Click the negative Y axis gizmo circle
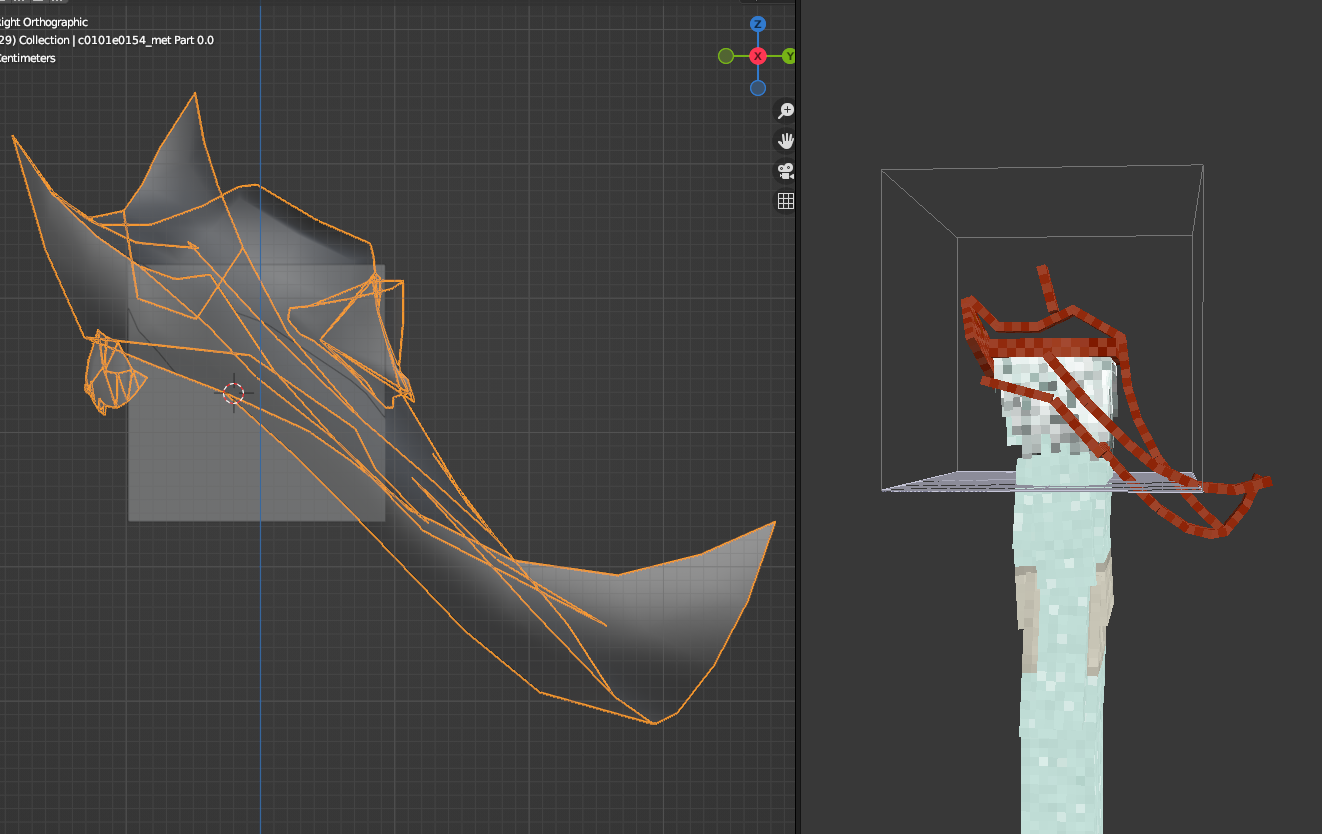Screen dimensions: 1322x834 click(726, 56)
